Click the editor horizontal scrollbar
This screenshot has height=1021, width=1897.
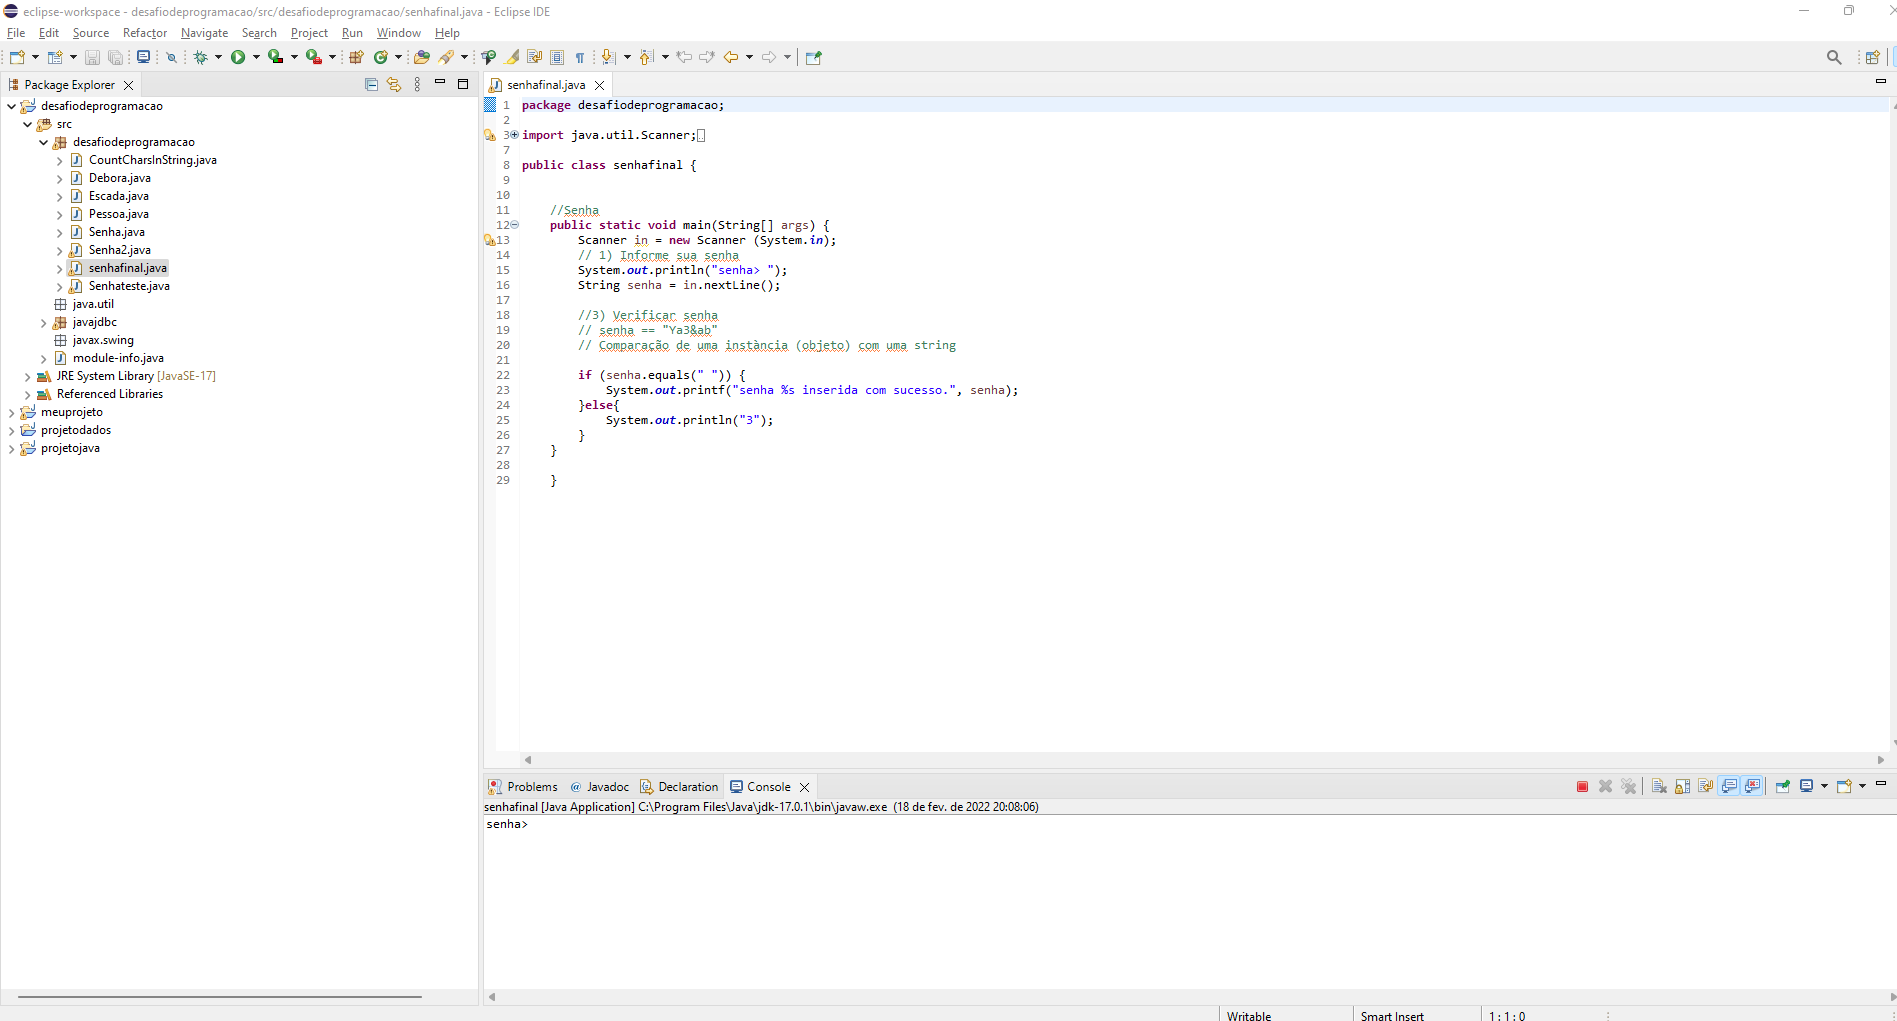point(1204,760)
